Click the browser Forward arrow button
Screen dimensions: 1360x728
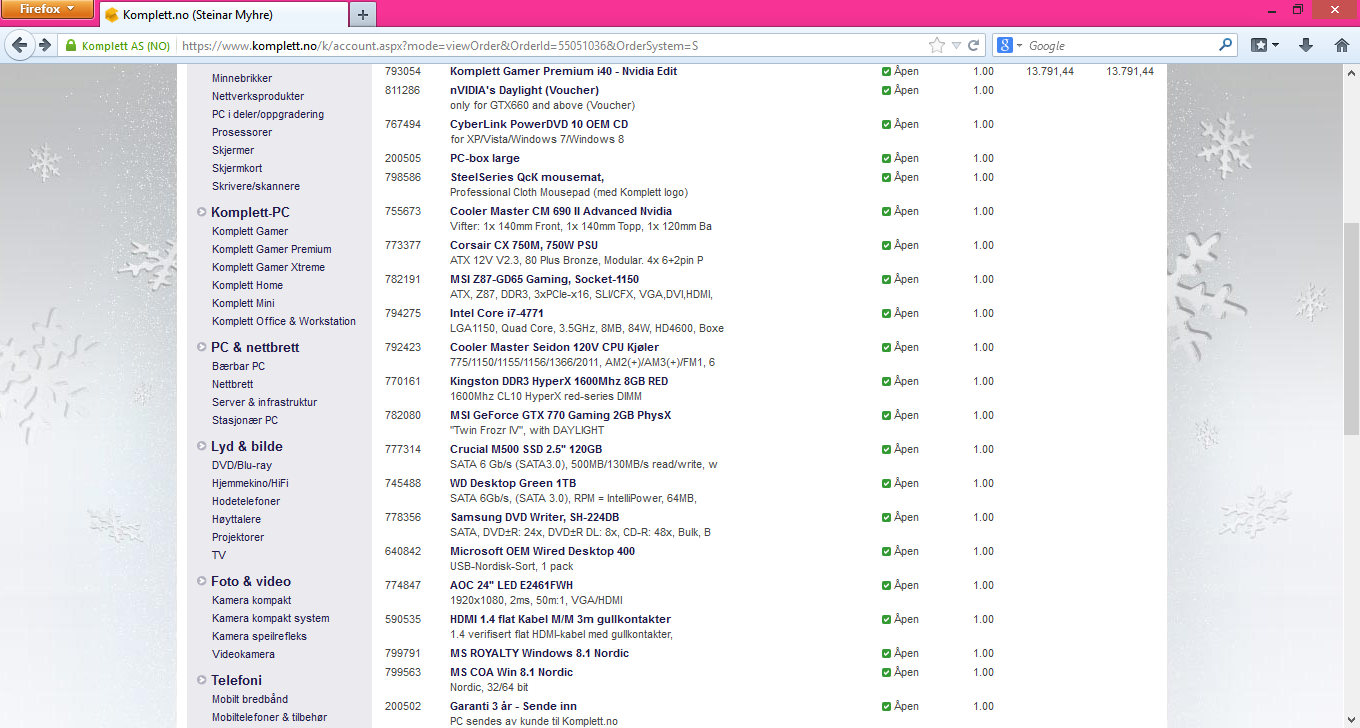point(44,45)
